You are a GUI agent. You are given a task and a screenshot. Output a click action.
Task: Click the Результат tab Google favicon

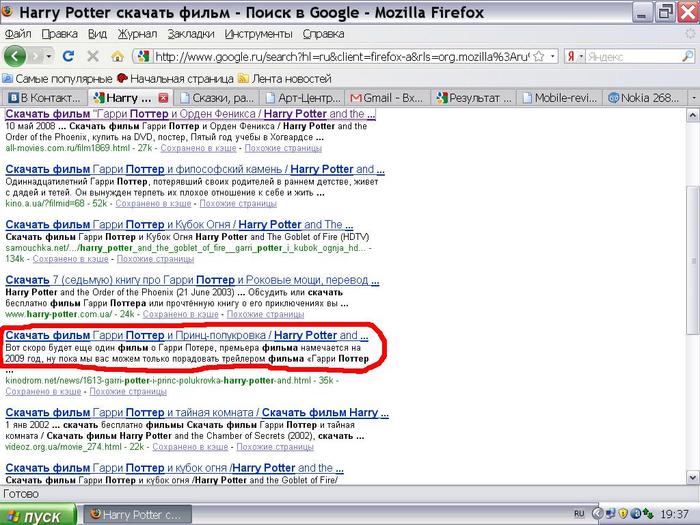coord(442,98)
